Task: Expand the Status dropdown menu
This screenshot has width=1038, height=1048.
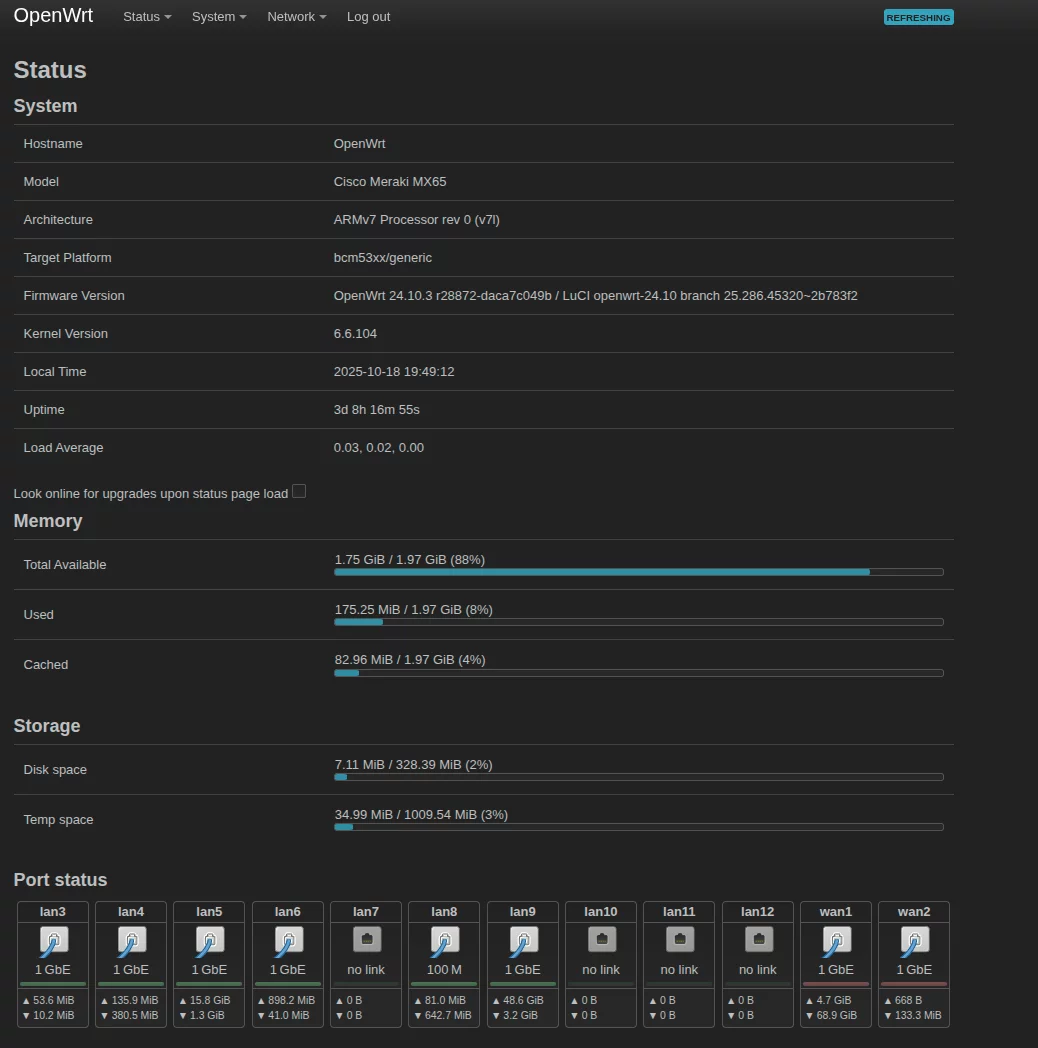Action: tap(146, 17)
